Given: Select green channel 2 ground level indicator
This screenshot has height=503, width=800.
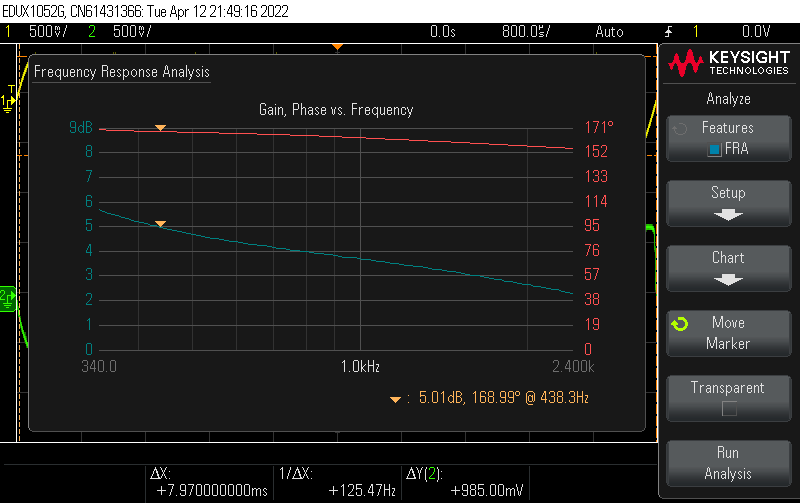Looking at the screenshot, I should 8,295.
